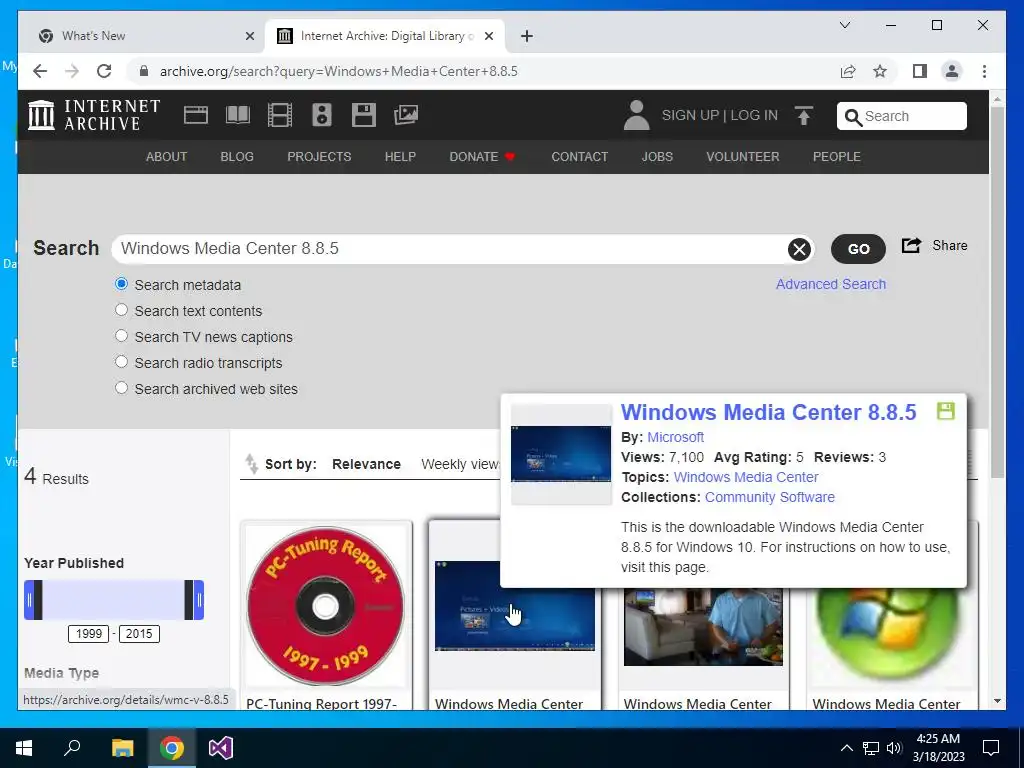Click the top-right Search input field
This screenshot has width=1024, height=768.
(x=902, y=116)
